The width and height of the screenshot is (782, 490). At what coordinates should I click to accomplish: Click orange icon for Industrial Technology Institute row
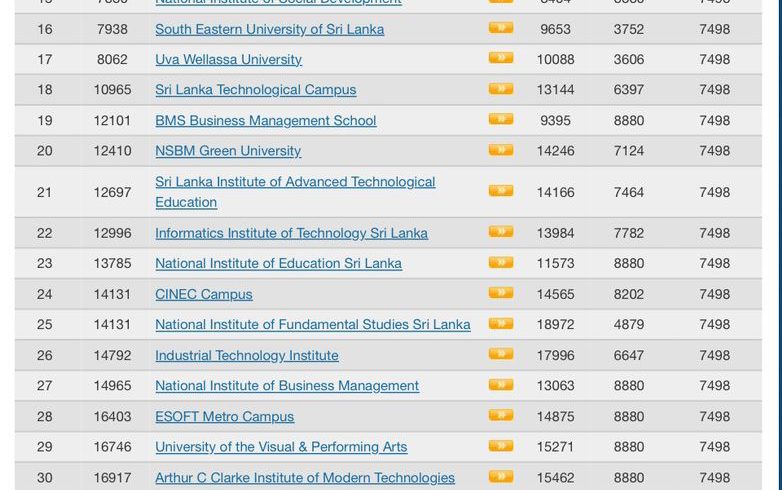point(500,354)
